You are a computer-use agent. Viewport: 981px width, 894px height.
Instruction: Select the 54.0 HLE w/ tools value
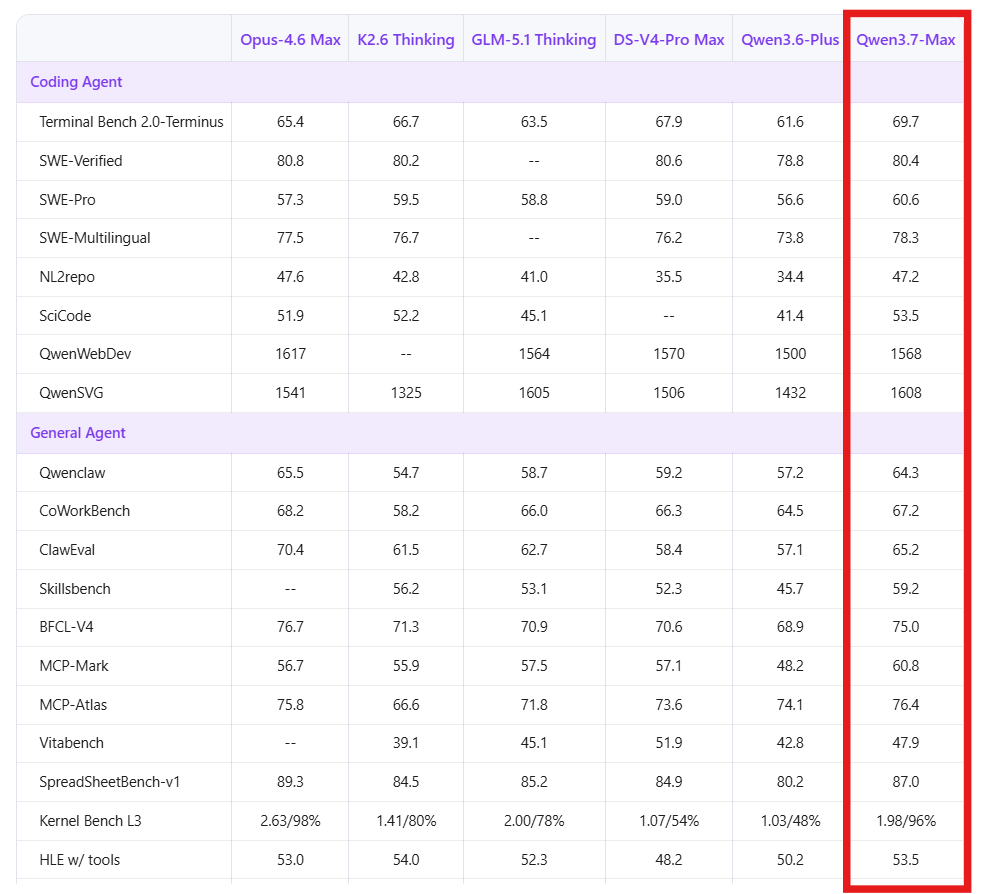(x=406, y=860)
